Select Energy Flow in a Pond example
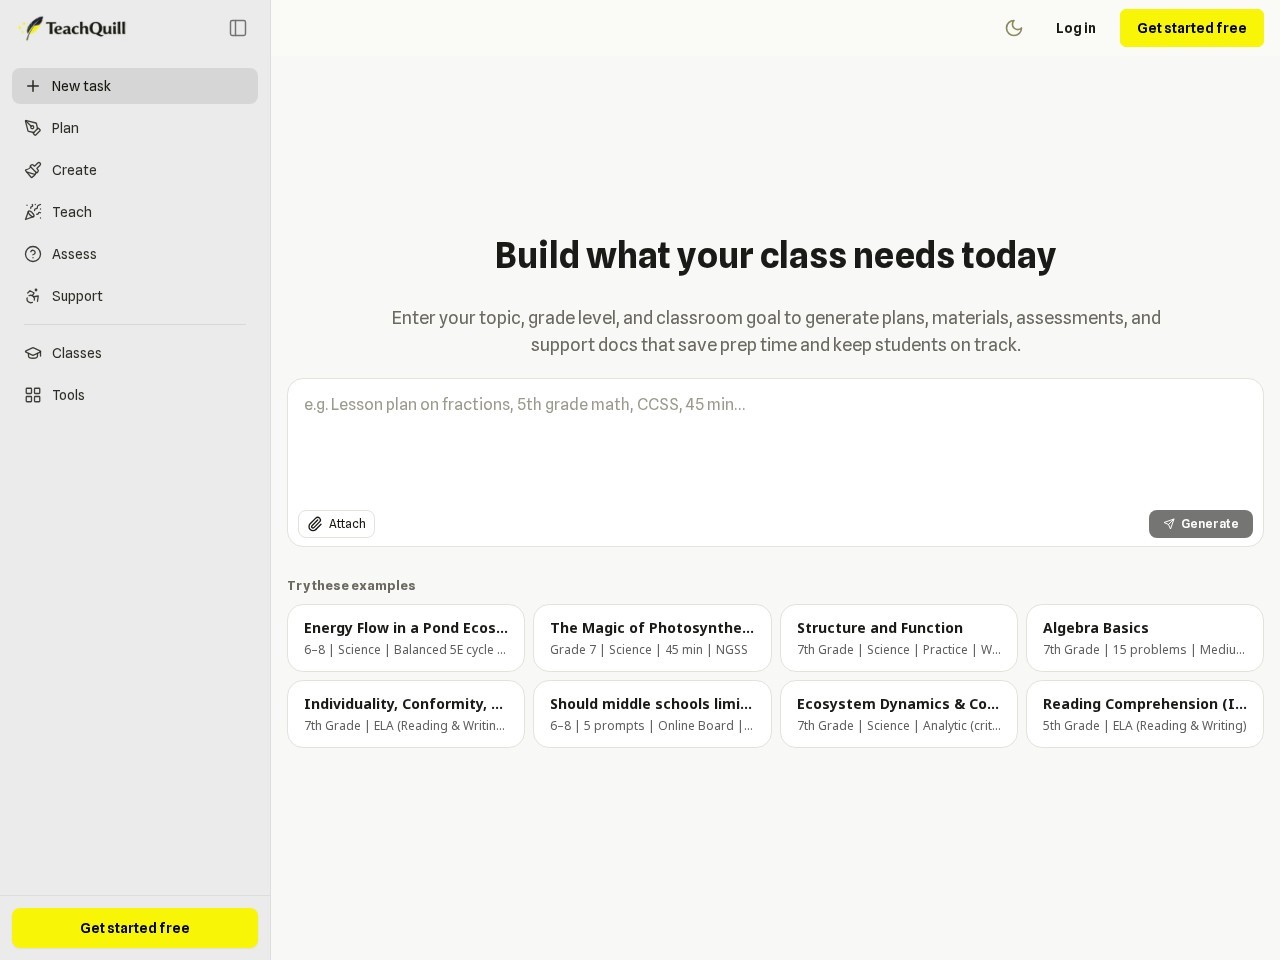The height and width of the screenshot is (960, 1280). coord(406,638)
